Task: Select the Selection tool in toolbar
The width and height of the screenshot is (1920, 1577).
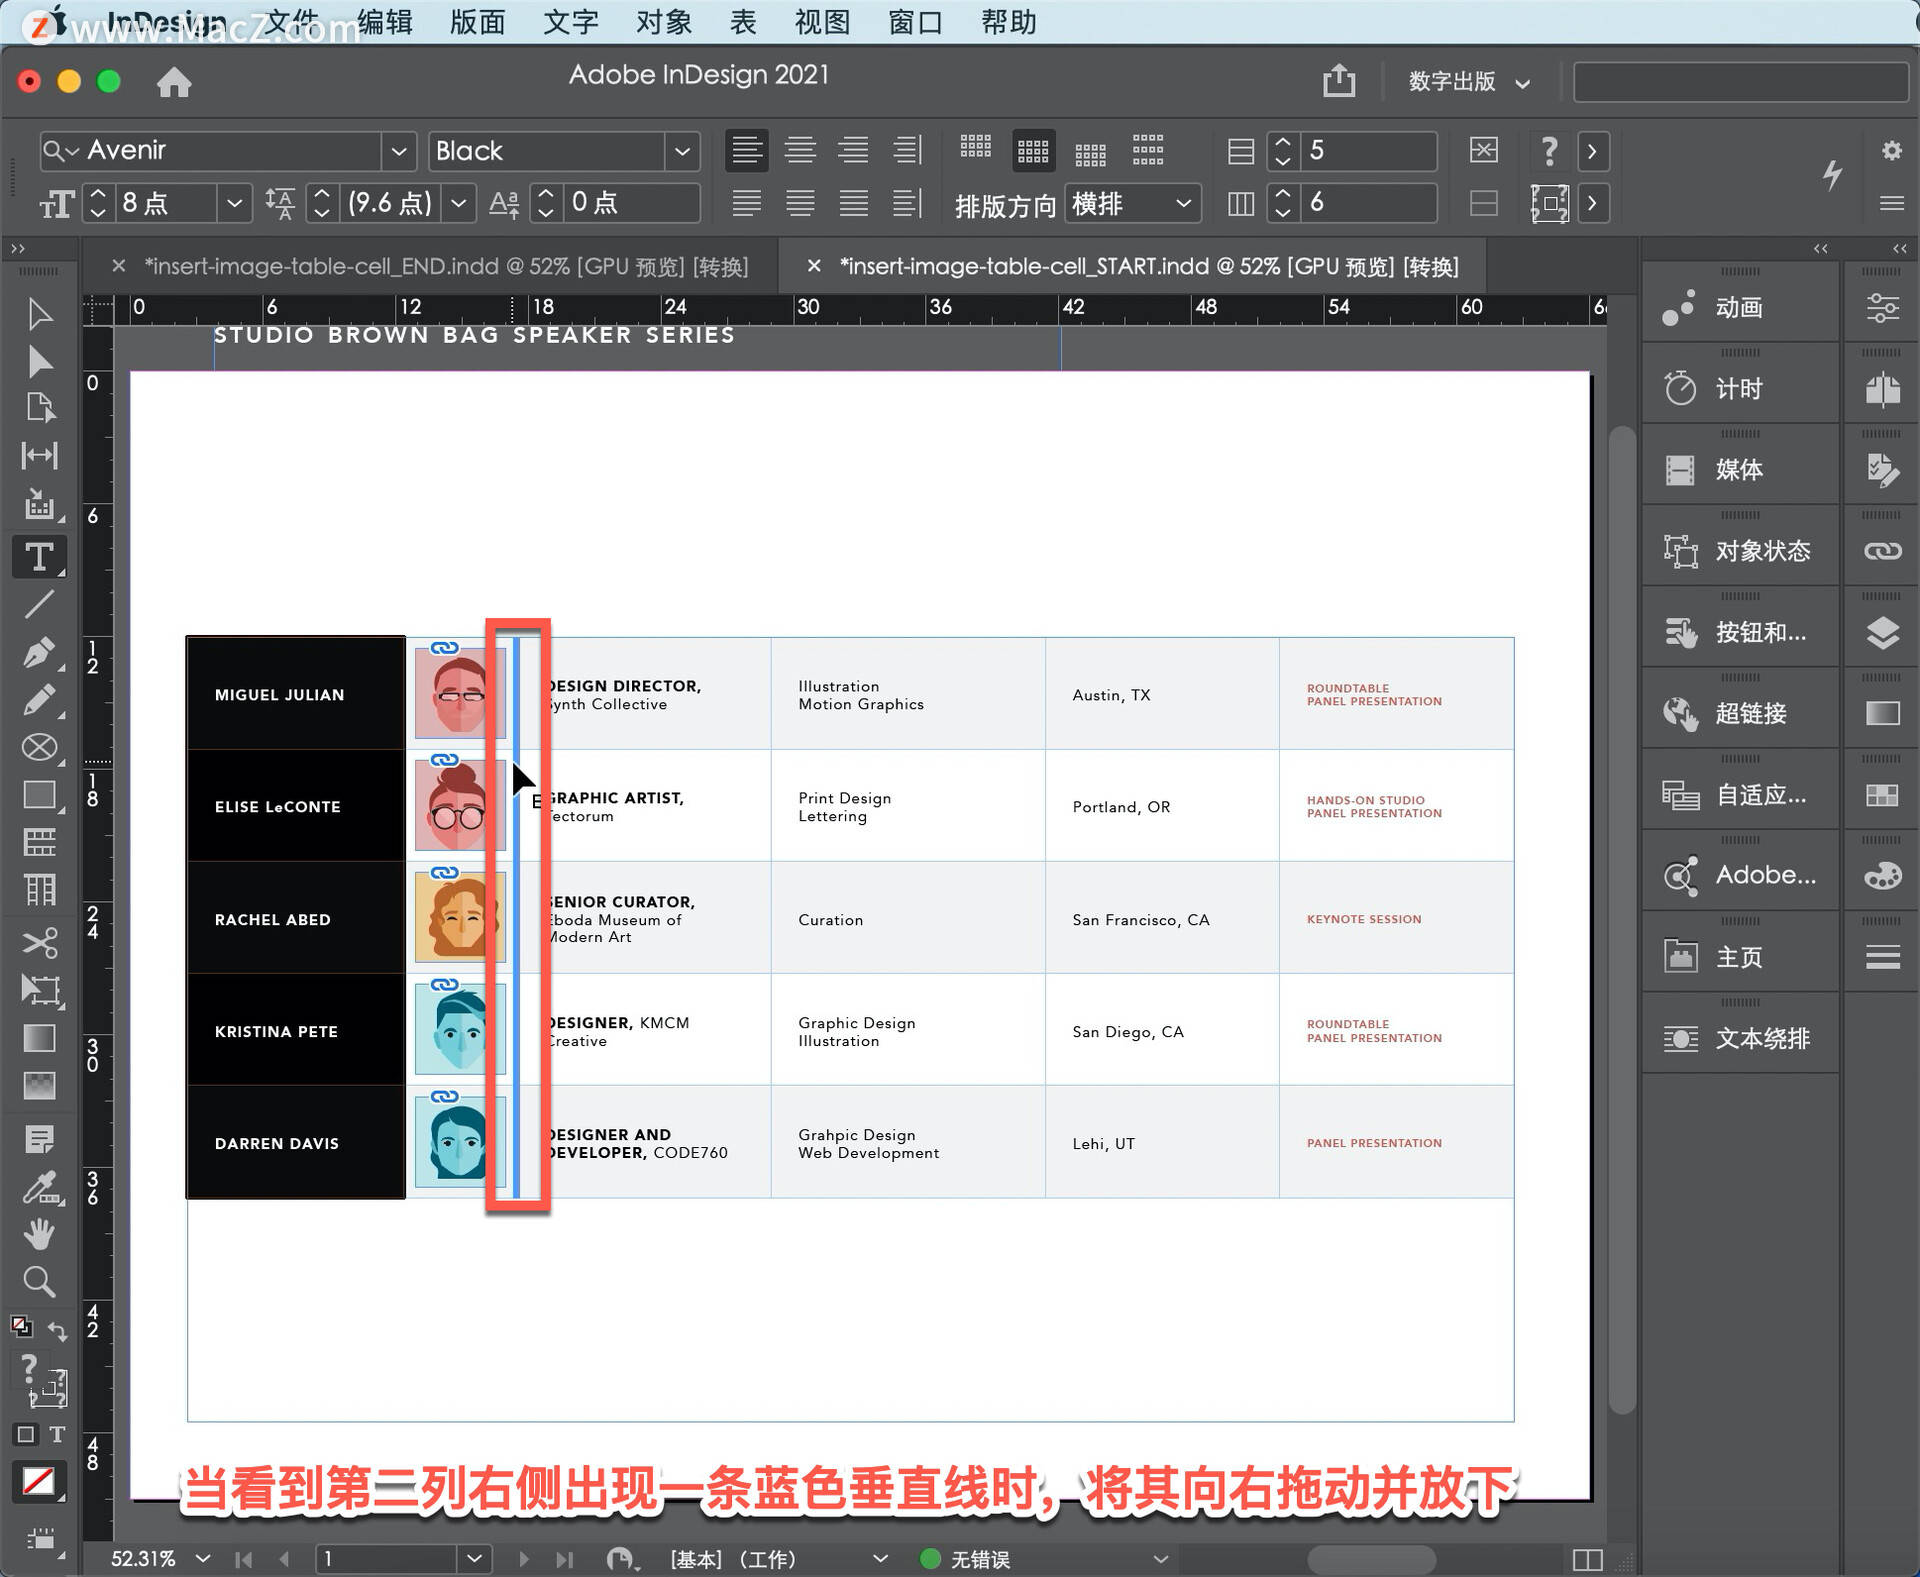Action: (35, 314)
